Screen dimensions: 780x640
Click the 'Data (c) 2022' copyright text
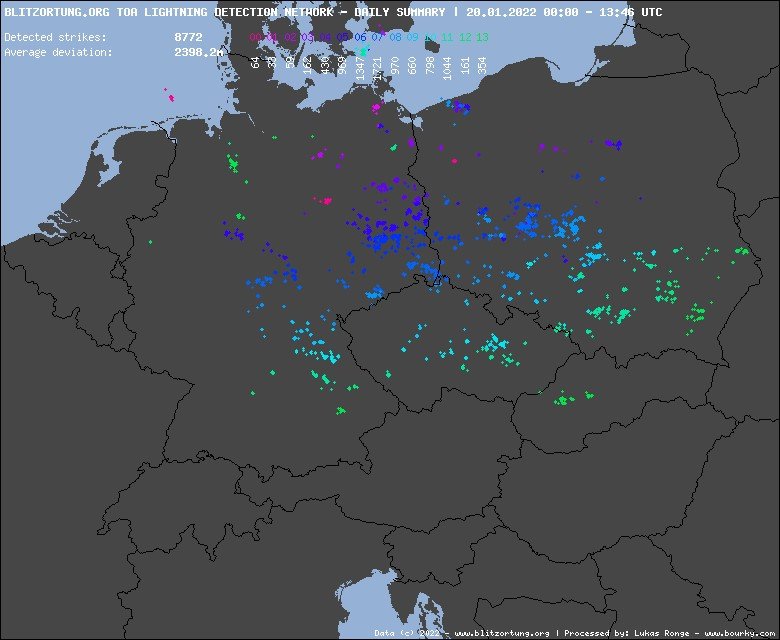pyautogui.click(x=410, y=633)
